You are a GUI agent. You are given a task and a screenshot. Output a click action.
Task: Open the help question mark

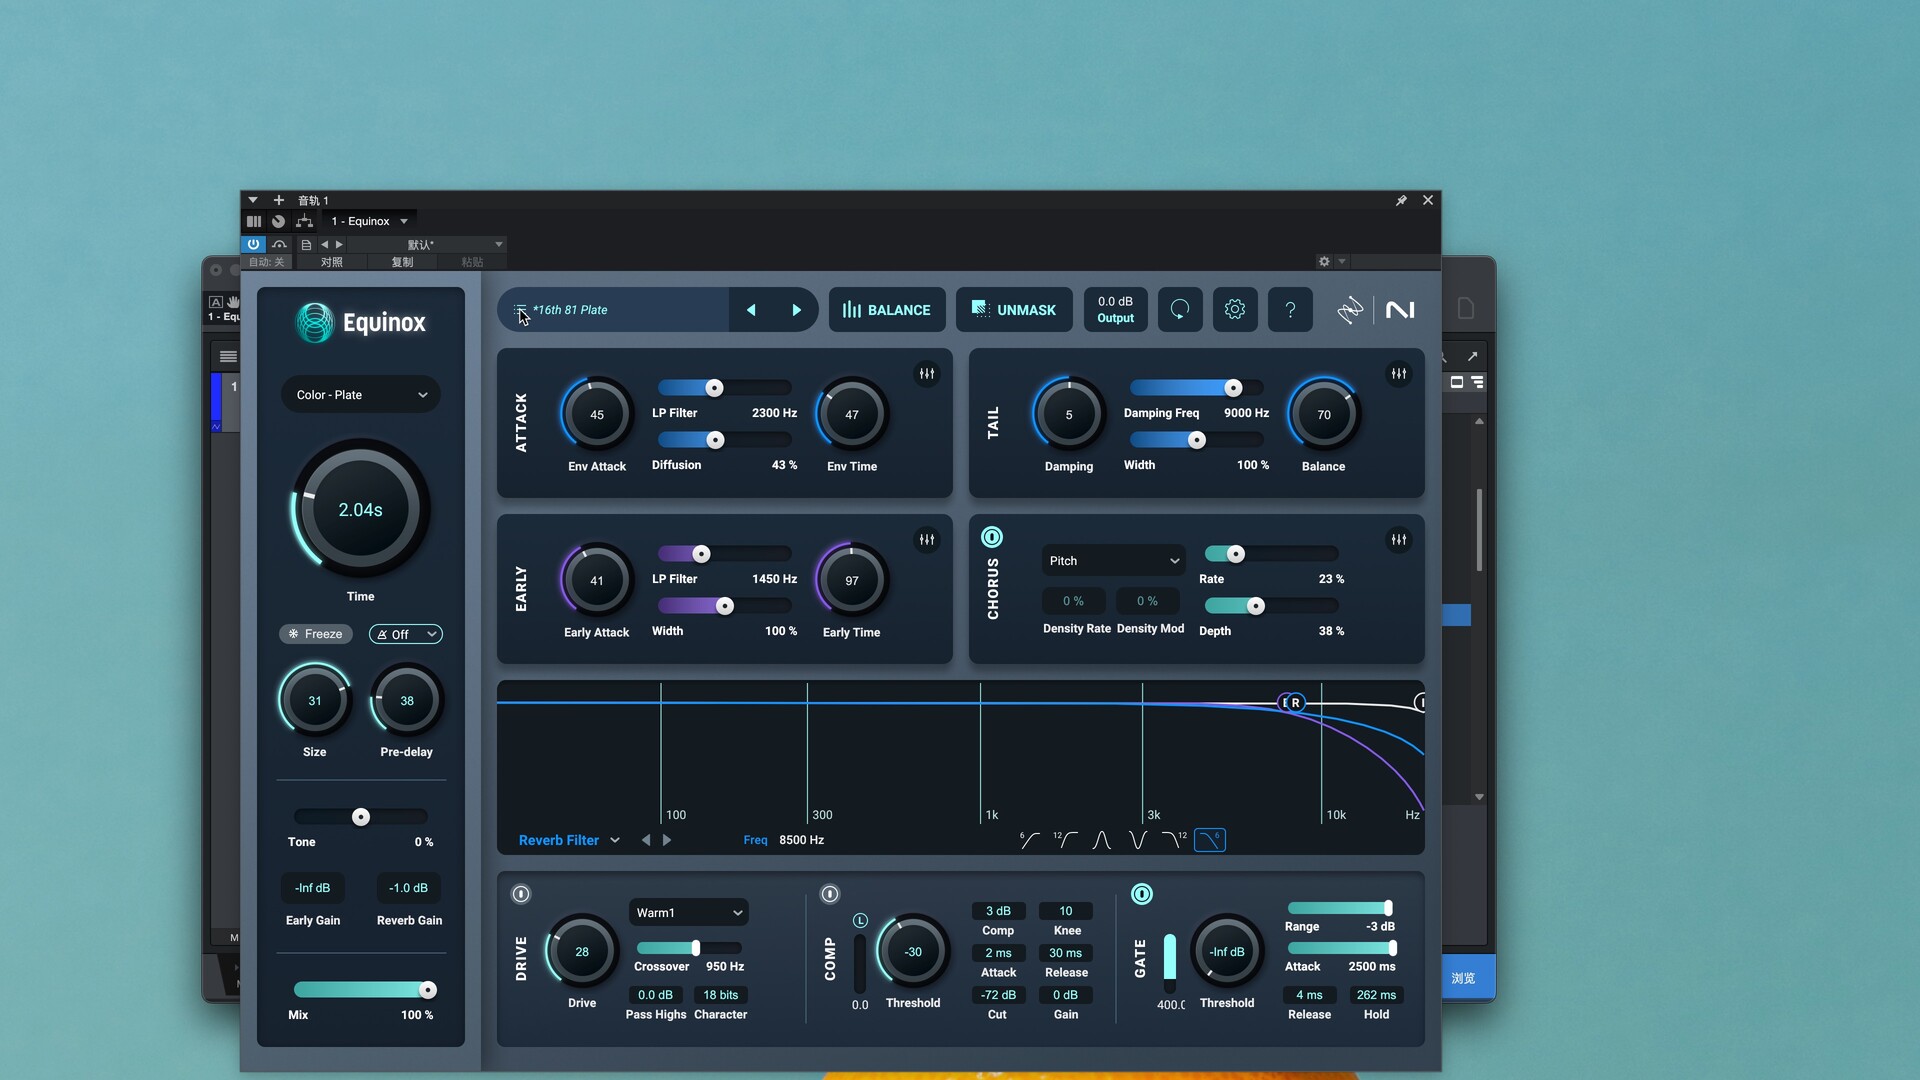tap(1290, 310)
